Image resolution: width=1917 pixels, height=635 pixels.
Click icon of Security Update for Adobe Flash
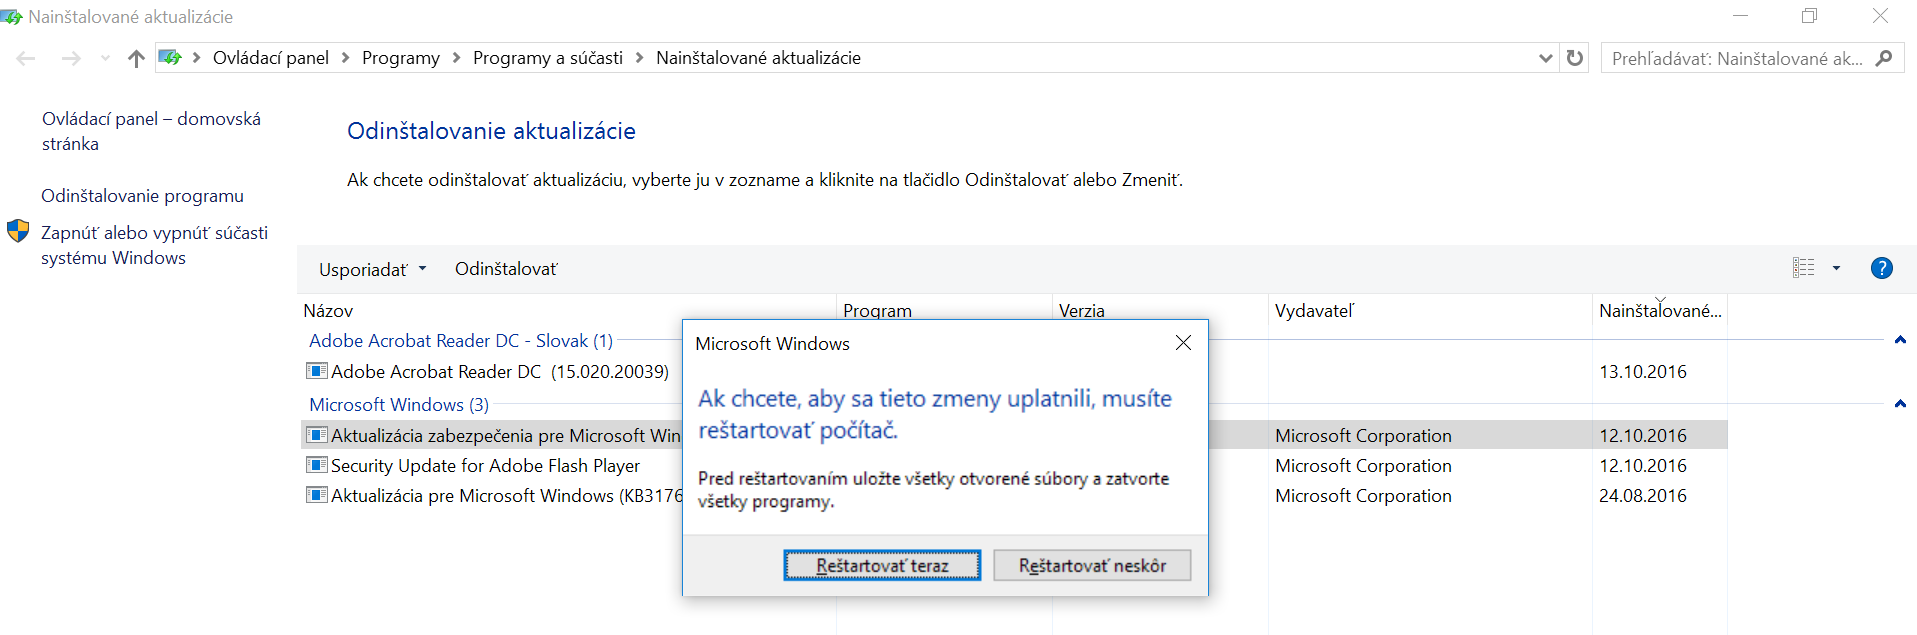pos(317,465)
